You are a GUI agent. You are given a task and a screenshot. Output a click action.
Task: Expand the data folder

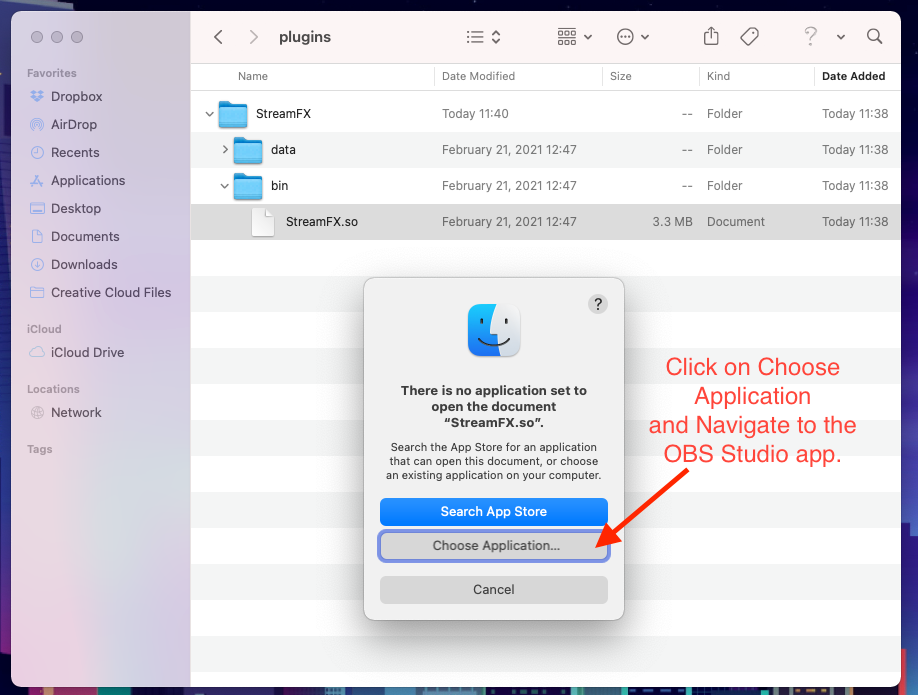(225, 150)
